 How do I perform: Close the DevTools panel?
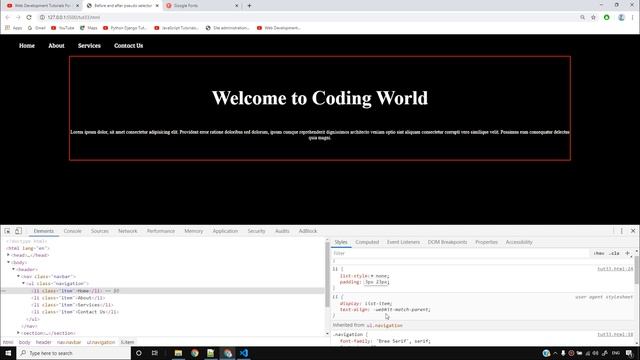pos(633,231)
